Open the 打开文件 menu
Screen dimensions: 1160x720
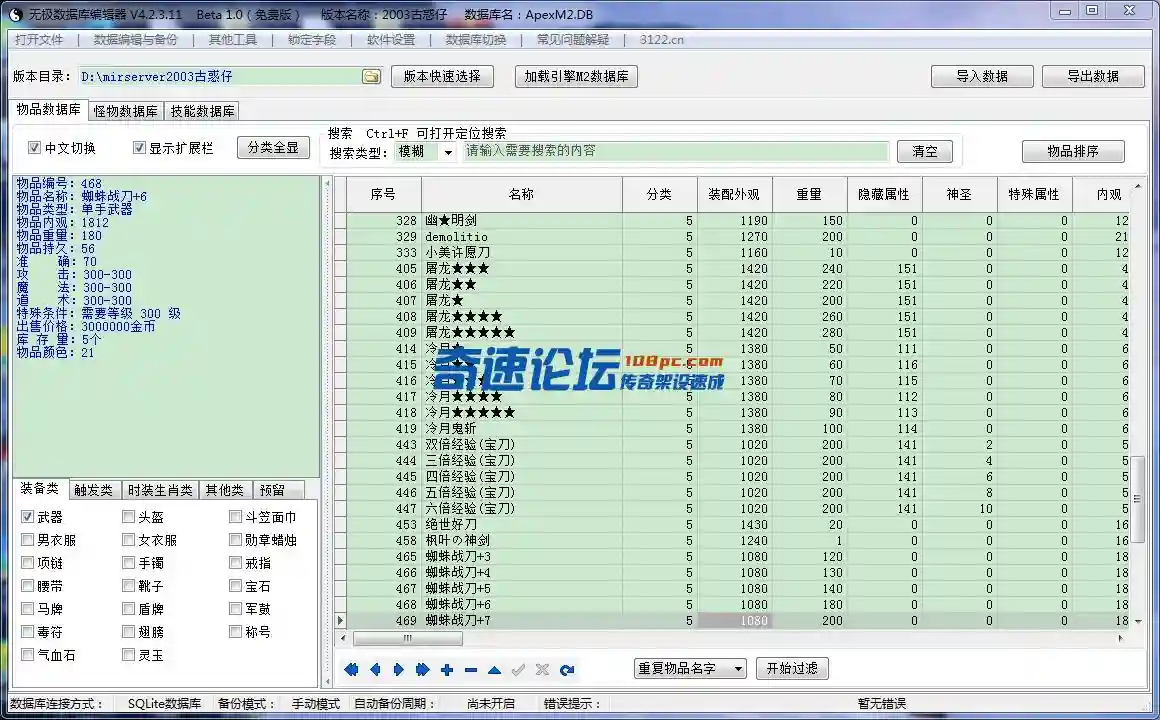39,39
